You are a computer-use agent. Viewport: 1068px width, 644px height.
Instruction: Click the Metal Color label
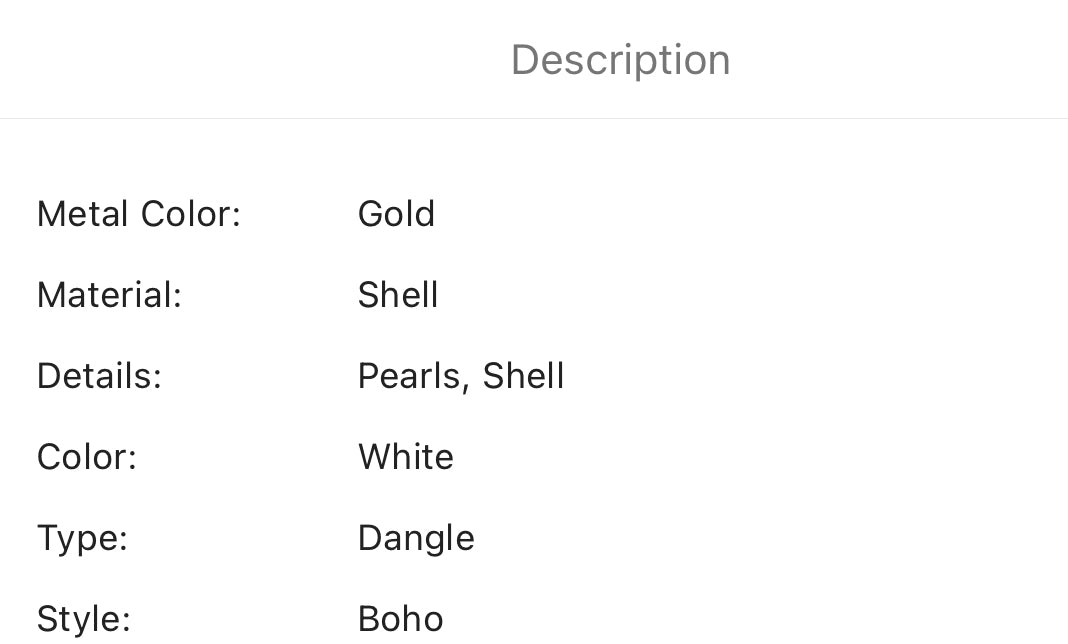point(139,214)
